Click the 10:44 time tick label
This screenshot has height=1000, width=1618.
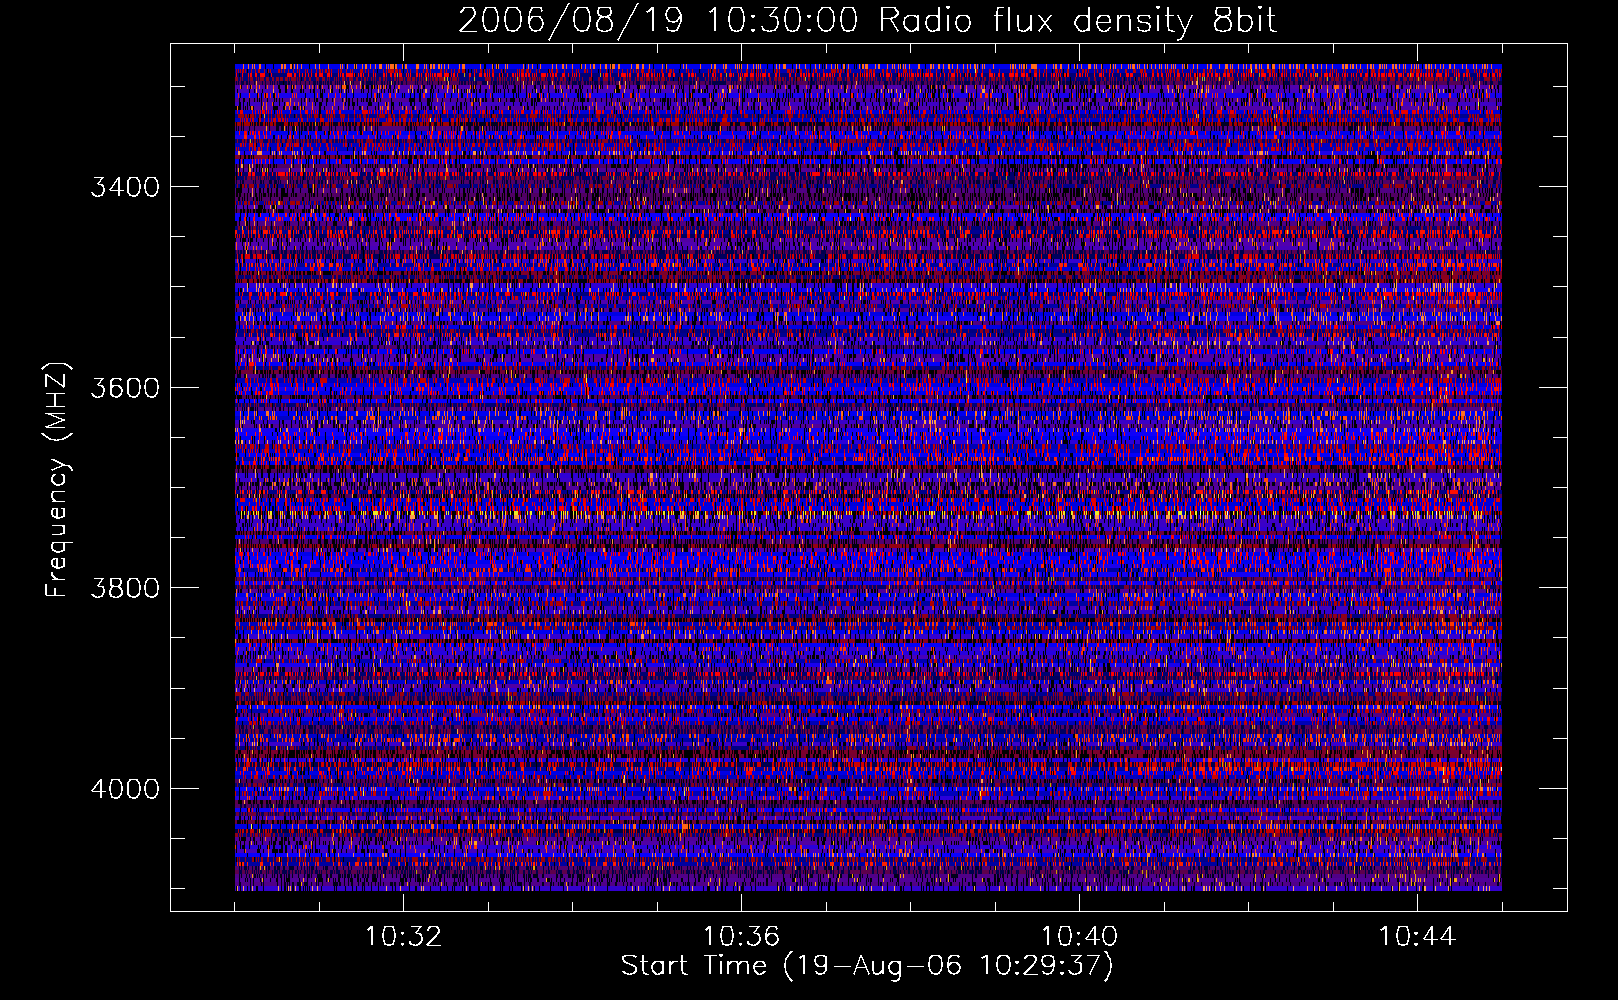pos(1417,936)
